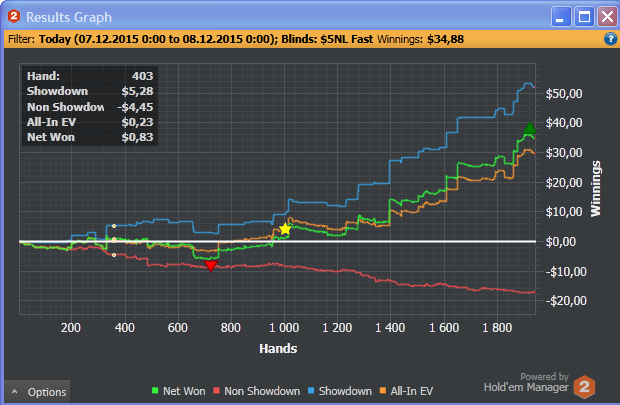
Task: Click the Today date range filter text
Action: (x=158, y=39)
